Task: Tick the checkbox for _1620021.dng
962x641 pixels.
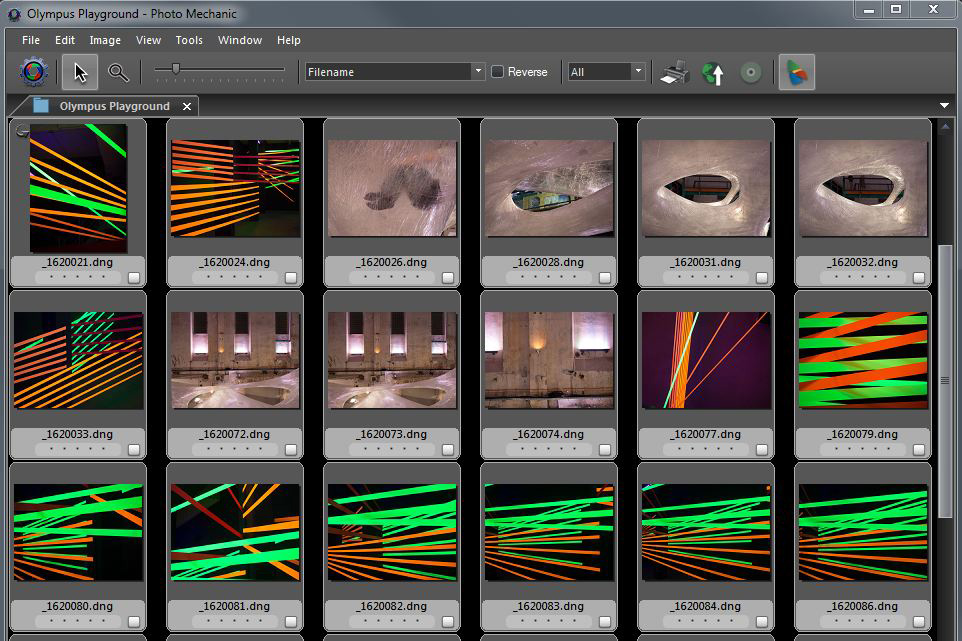Action: pyautogui.click(x=134, y=278)
